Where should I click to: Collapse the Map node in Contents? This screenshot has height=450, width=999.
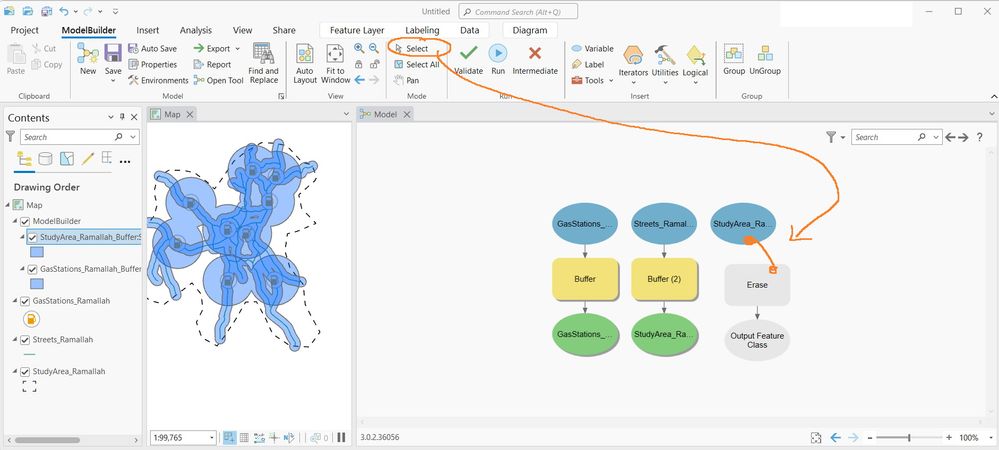[7, 205]
